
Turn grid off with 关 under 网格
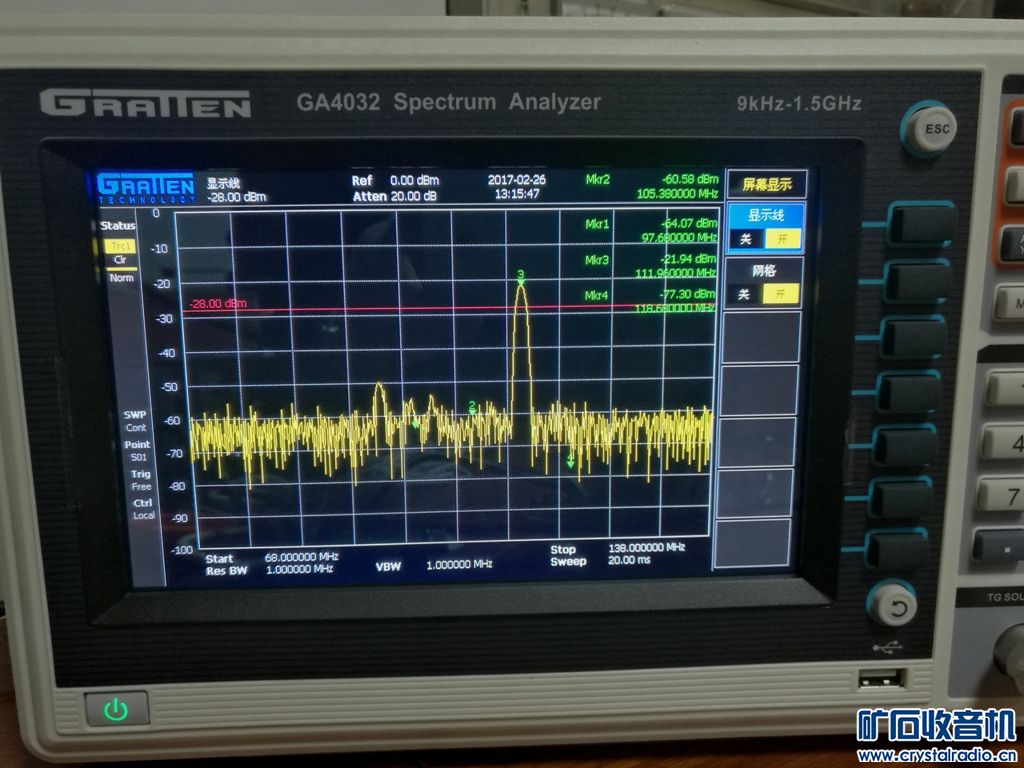click(744, 295)
